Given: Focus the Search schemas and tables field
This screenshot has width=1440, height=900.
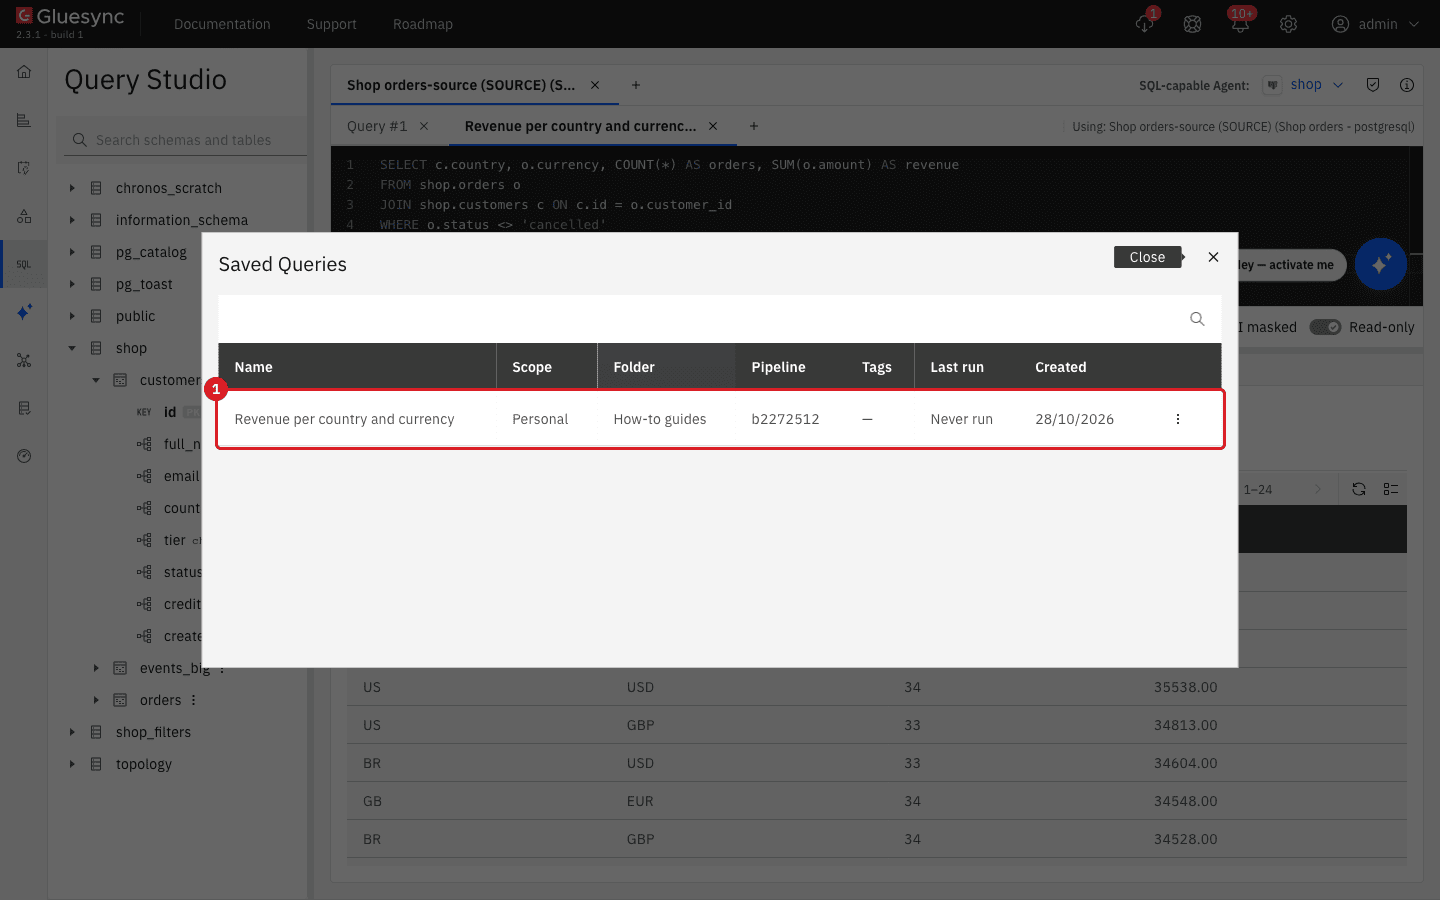Looking at the screenshot, I should (x=187, y=140).
